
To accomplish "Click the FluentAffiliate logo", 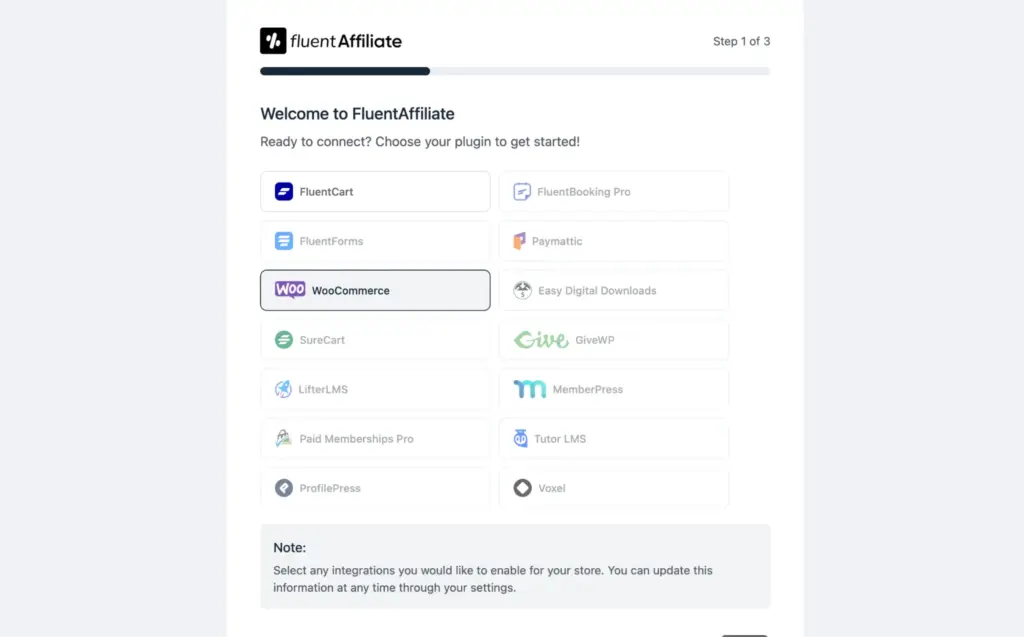I will pos(330,41).
